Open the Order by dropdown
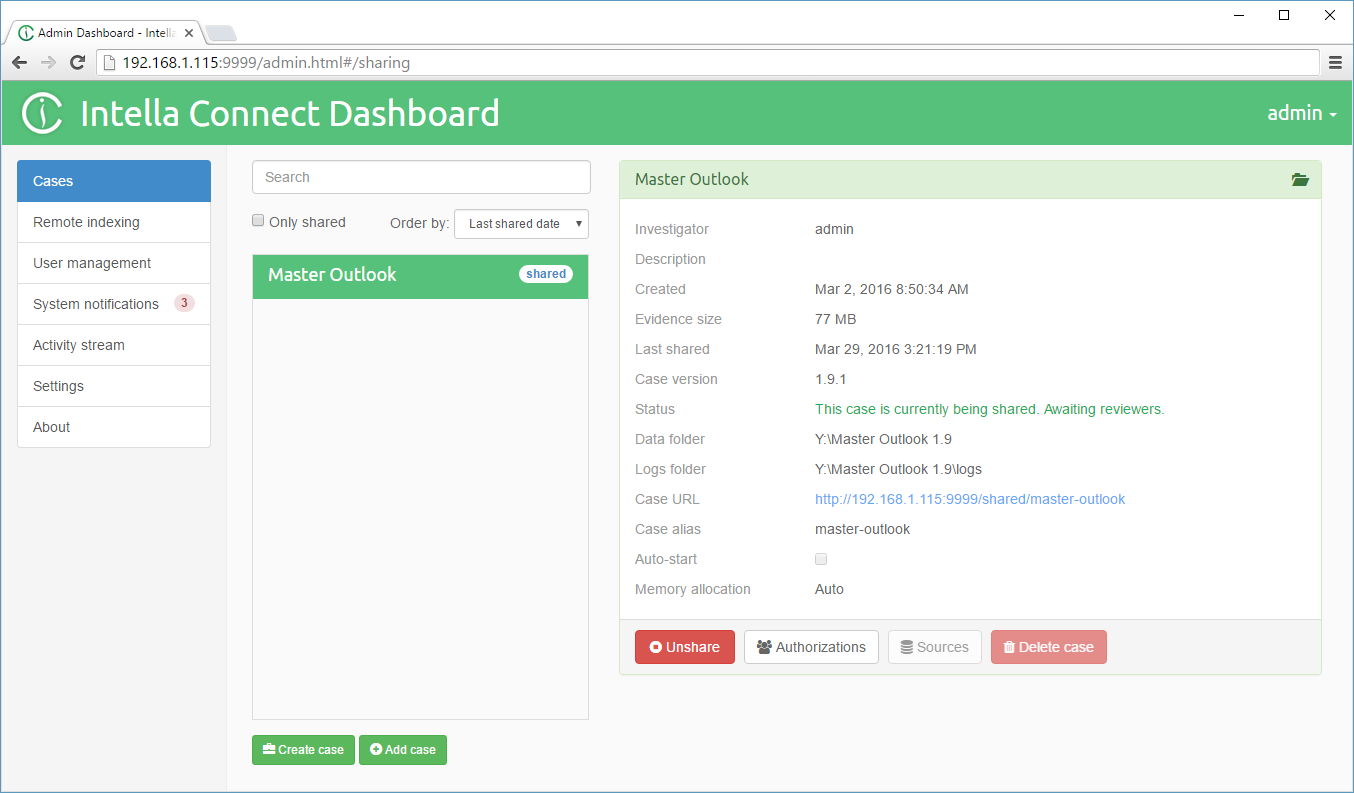The width and height of the screenshot is (1354, 793). 521,224
